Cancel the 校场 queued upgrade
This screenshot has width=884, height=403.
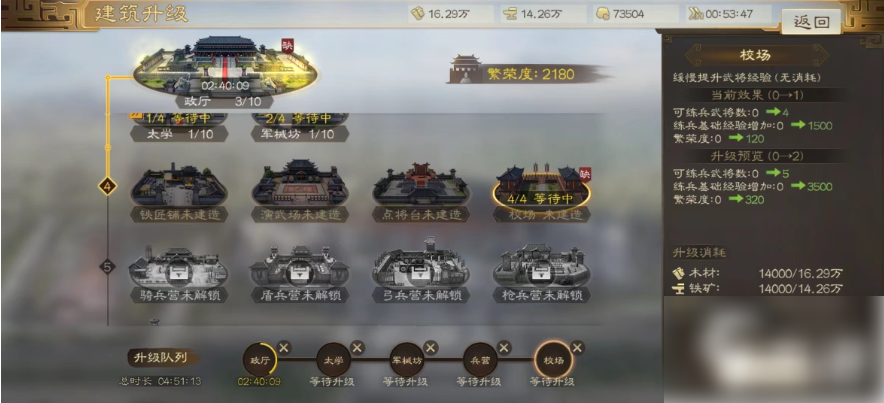[577, 348]
